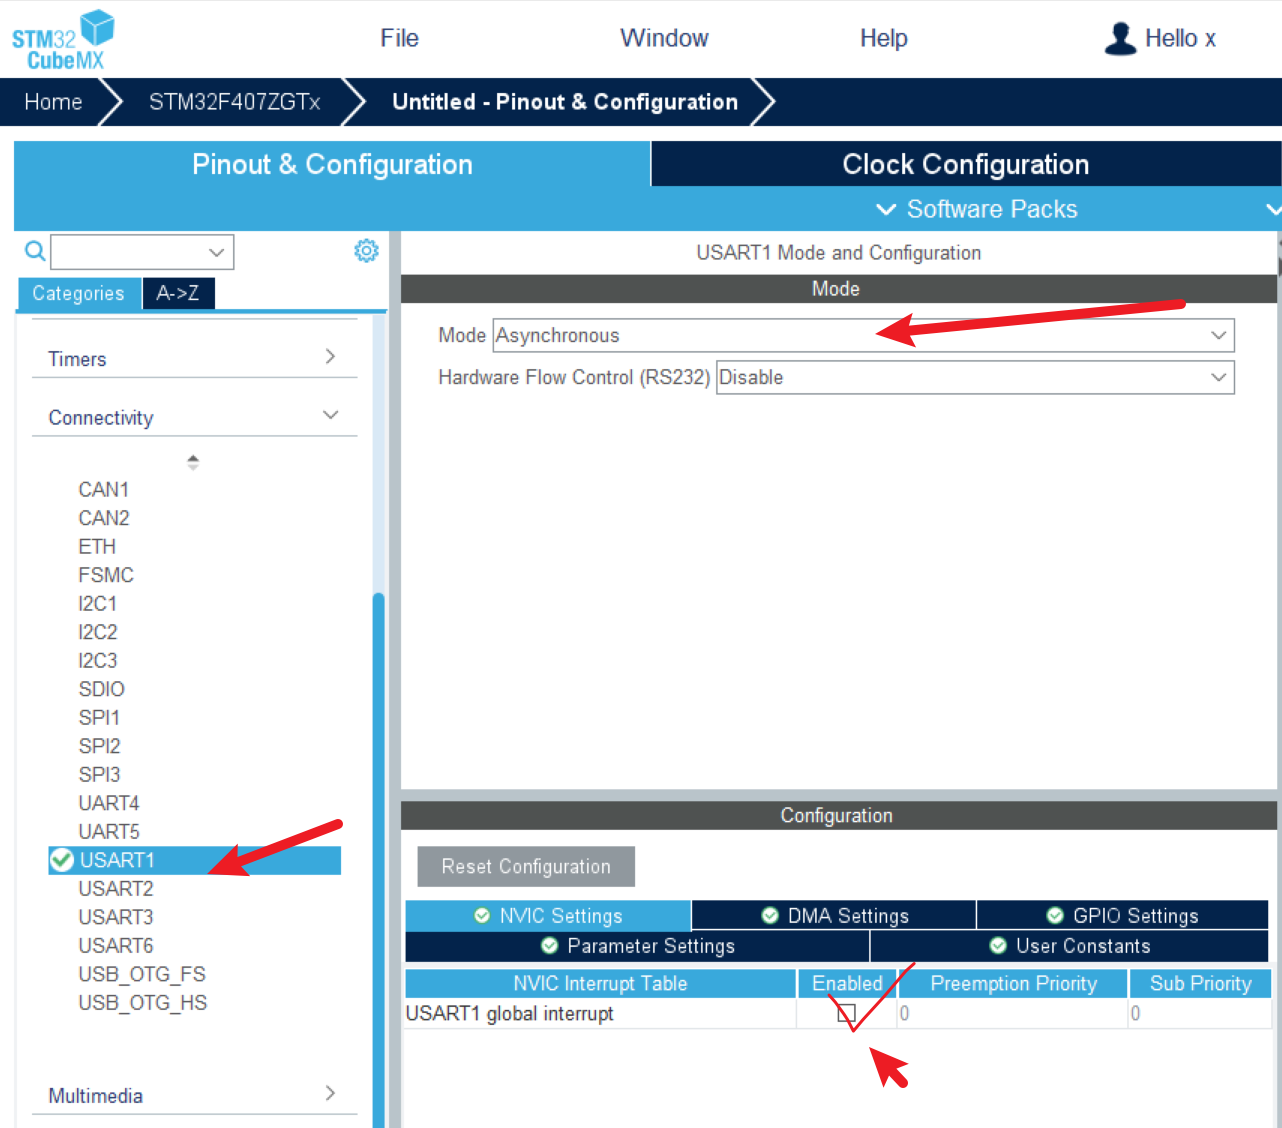Select the highlighted USART1 item
The height and width of the screenshot is (1128, 1282).
coord(195,860)
